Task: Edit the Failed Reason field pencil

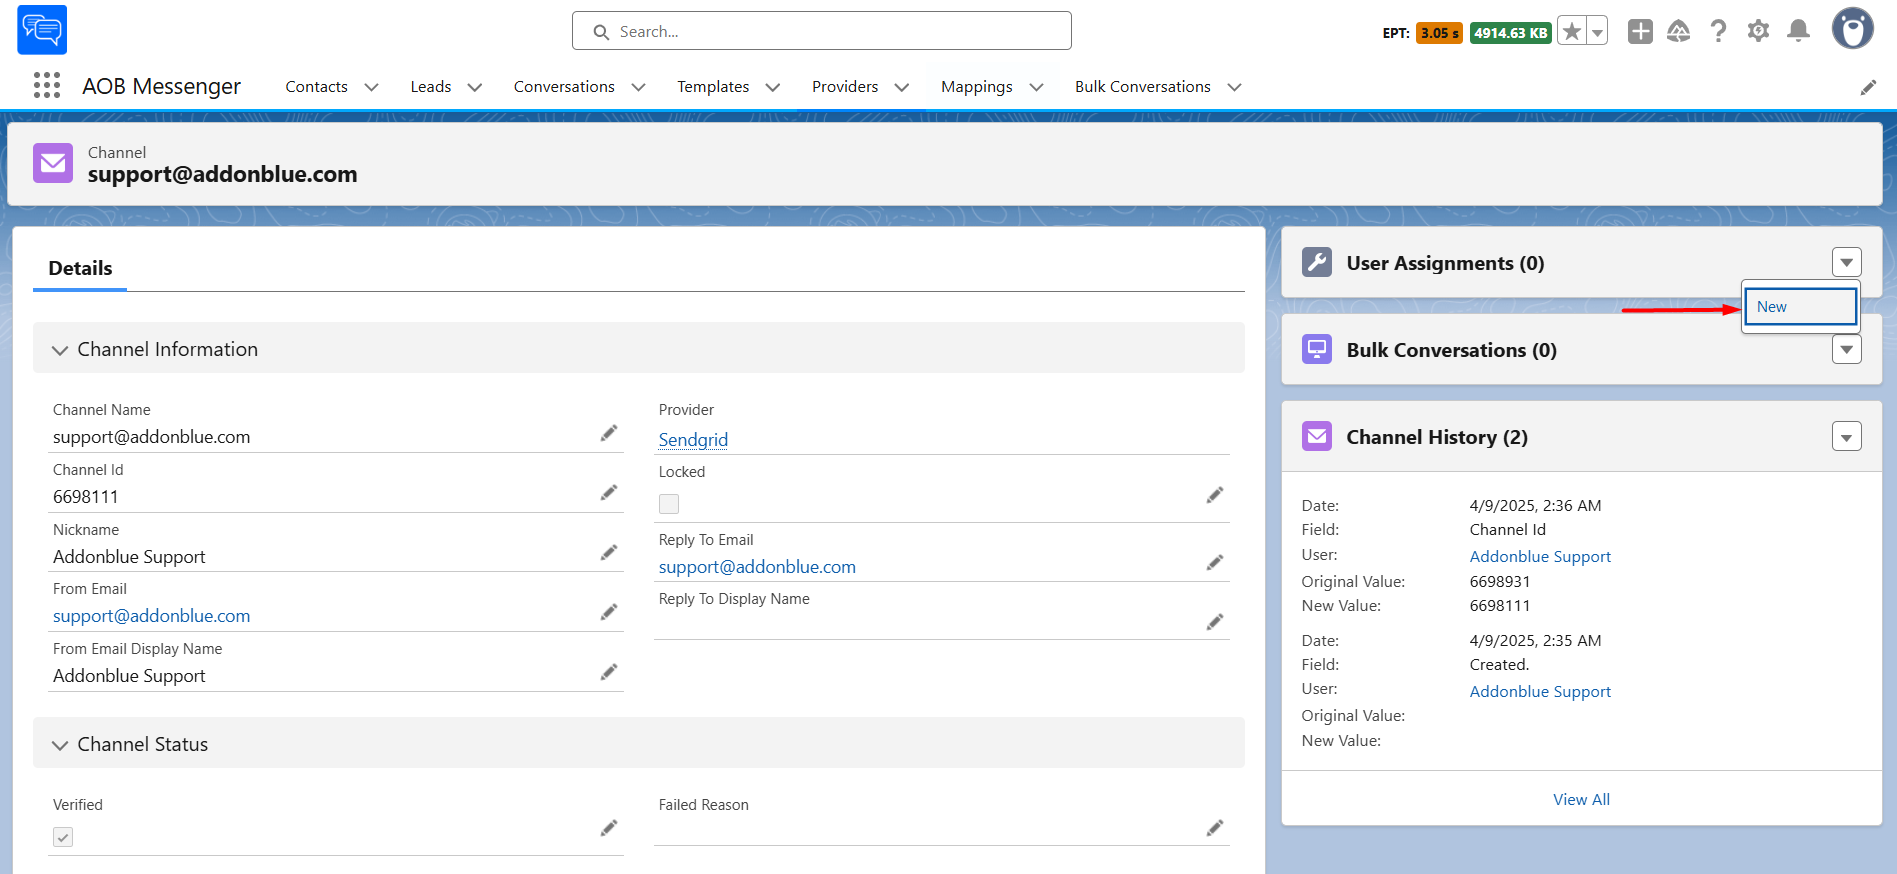Action: click(x=1215, y=828)
